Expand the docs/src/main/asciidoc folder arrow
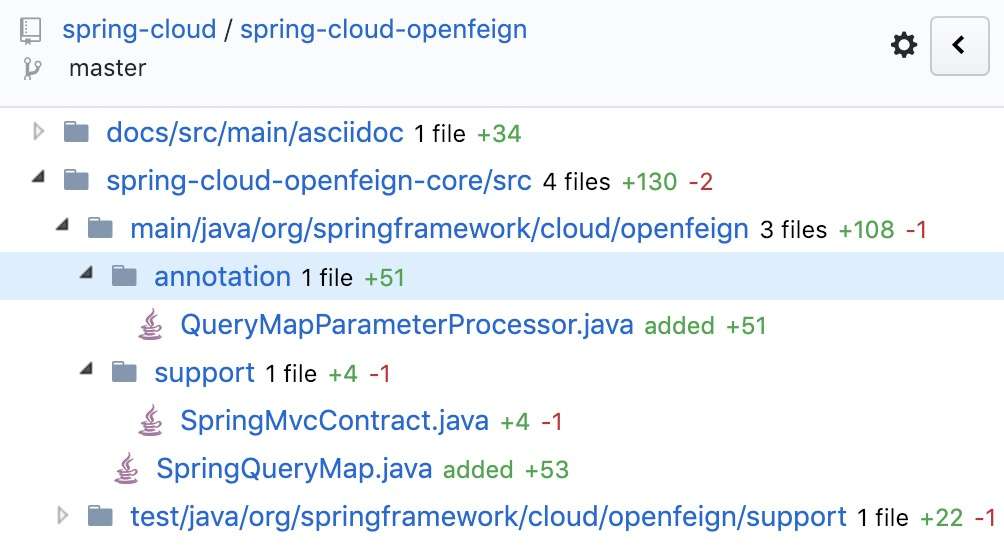 click(x=38, y=132)
